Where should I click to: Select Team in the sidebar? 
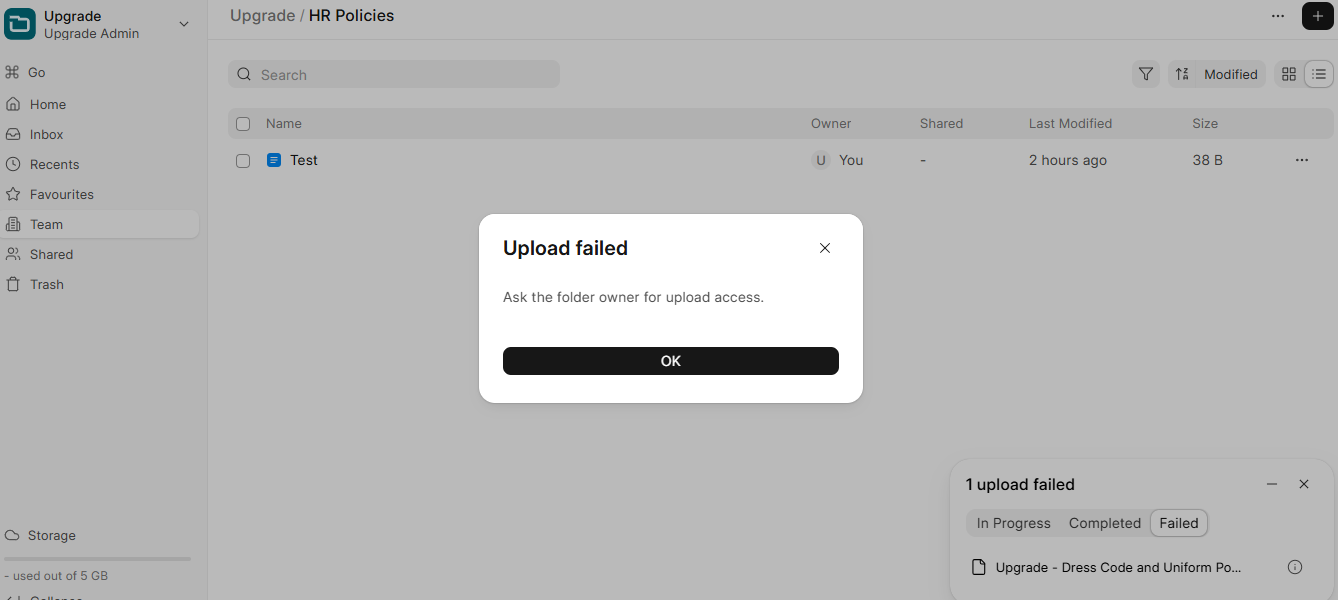(100, 224)
